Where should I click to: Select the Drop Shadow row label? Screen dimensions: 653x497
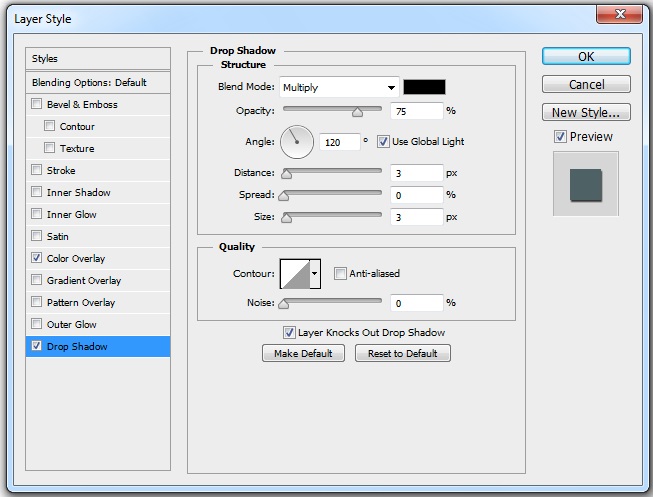pyautogui.click(x=77, y=347)
